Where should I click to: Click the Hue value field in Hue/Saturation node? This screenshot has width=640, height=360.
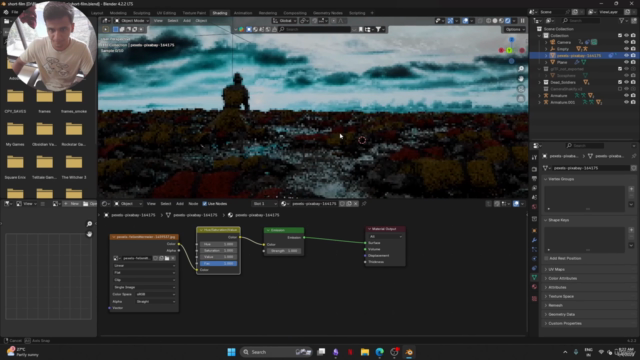pyautogui.click(x=218, y=244)
